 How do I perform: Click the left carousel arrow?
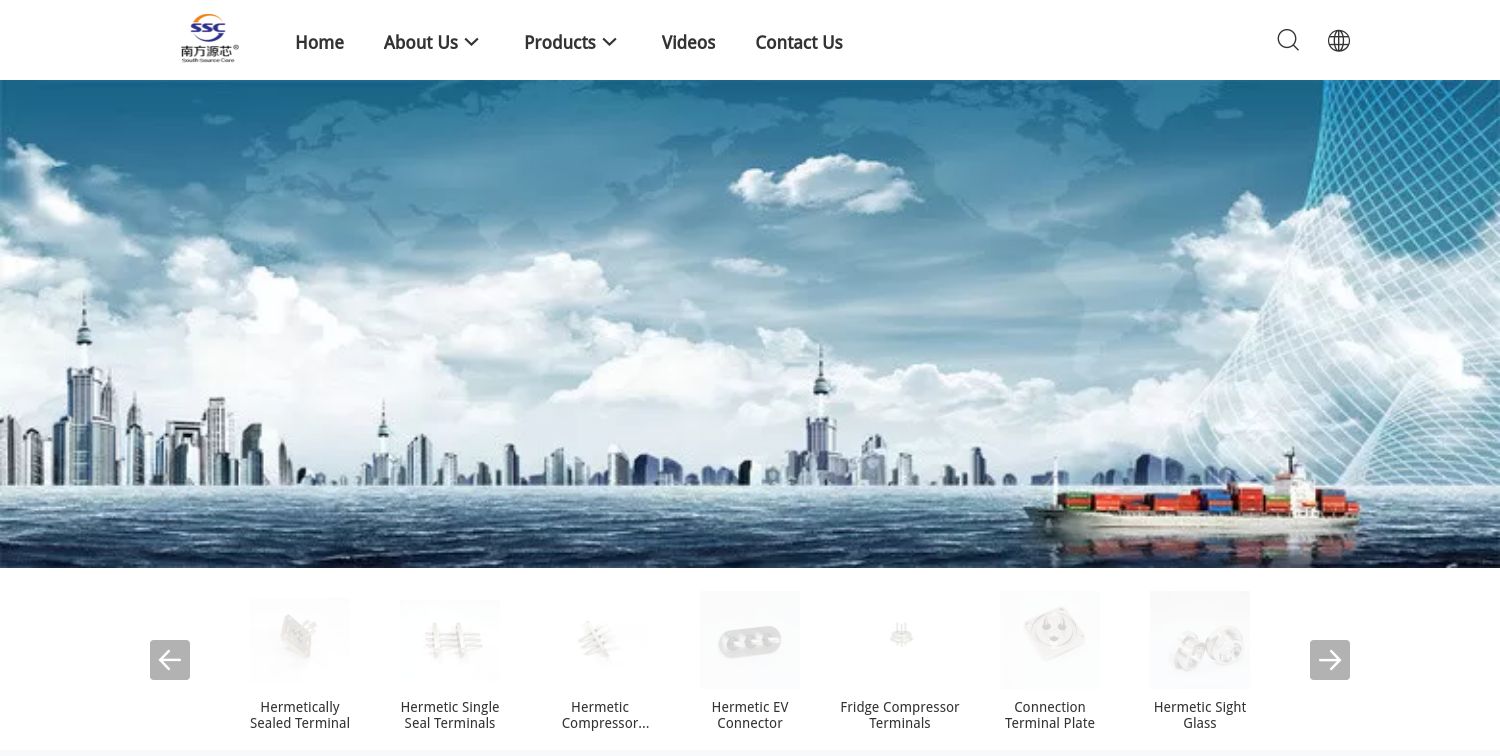pyautogui.click(x=170, y=660)
